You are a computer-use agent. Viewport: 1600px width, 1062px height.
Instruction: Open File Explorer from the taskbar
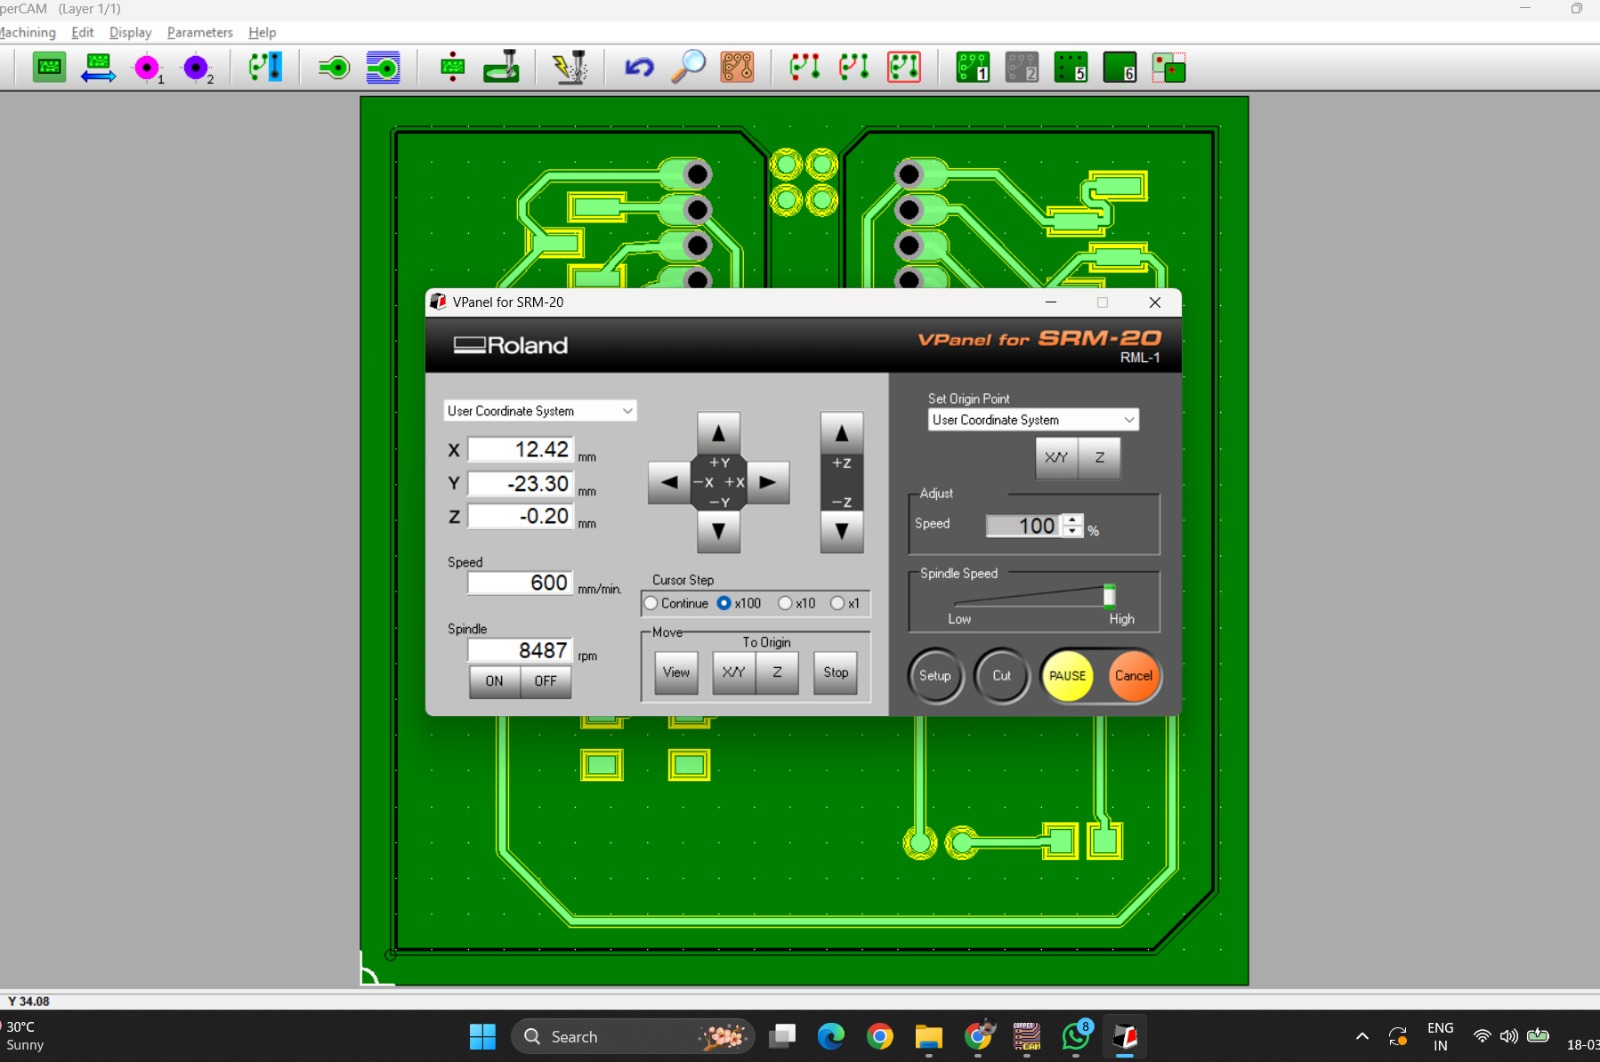929,1037
